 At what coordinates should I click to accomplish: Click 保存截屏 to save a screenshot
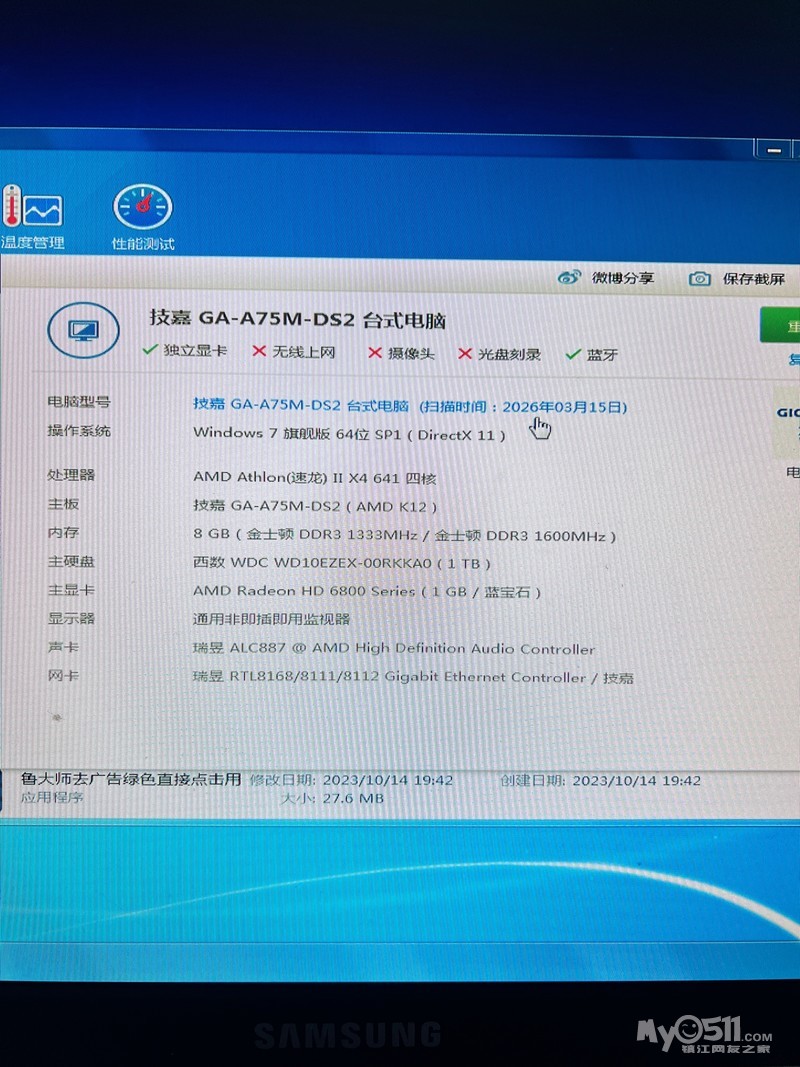click(x=738, y=279)
